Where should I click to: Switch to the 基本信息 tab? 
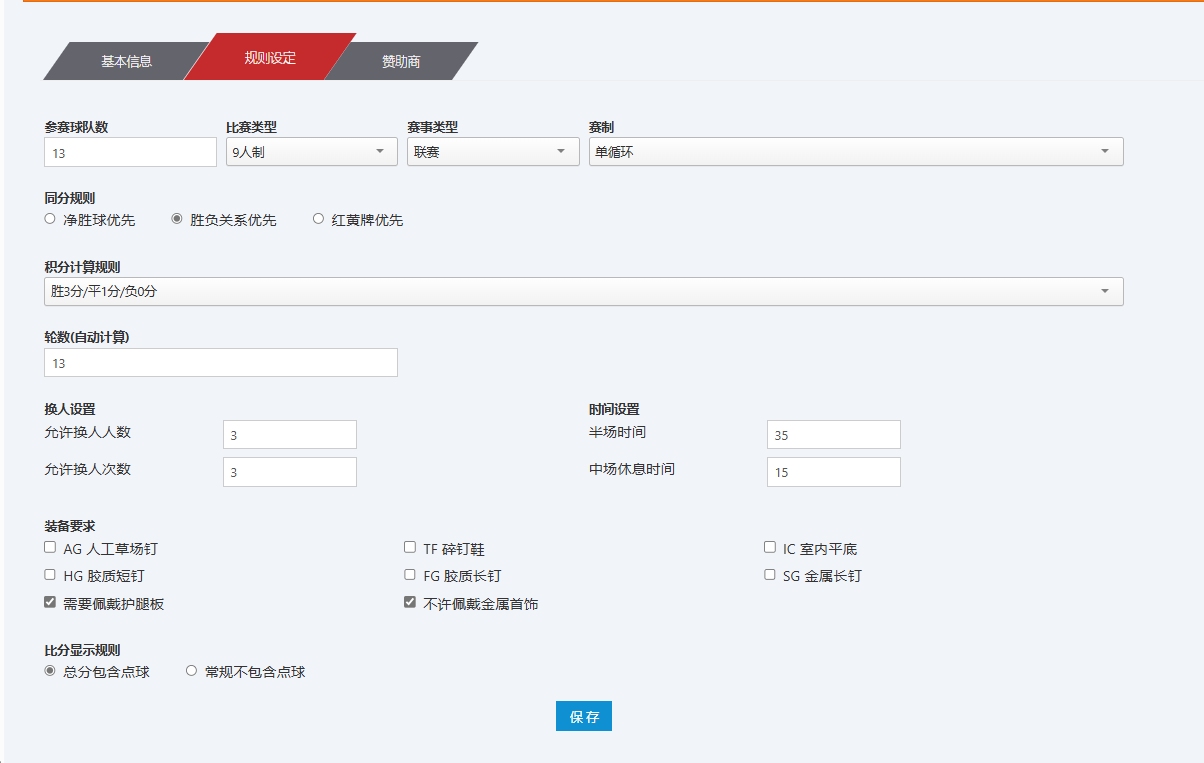tap(126, 61)
